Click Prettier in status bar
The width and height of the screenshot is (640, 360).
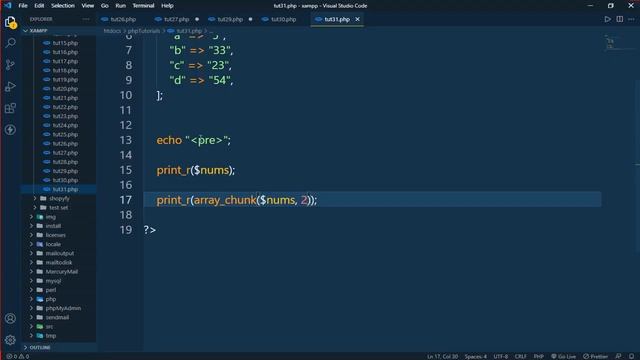coord(595,356)
